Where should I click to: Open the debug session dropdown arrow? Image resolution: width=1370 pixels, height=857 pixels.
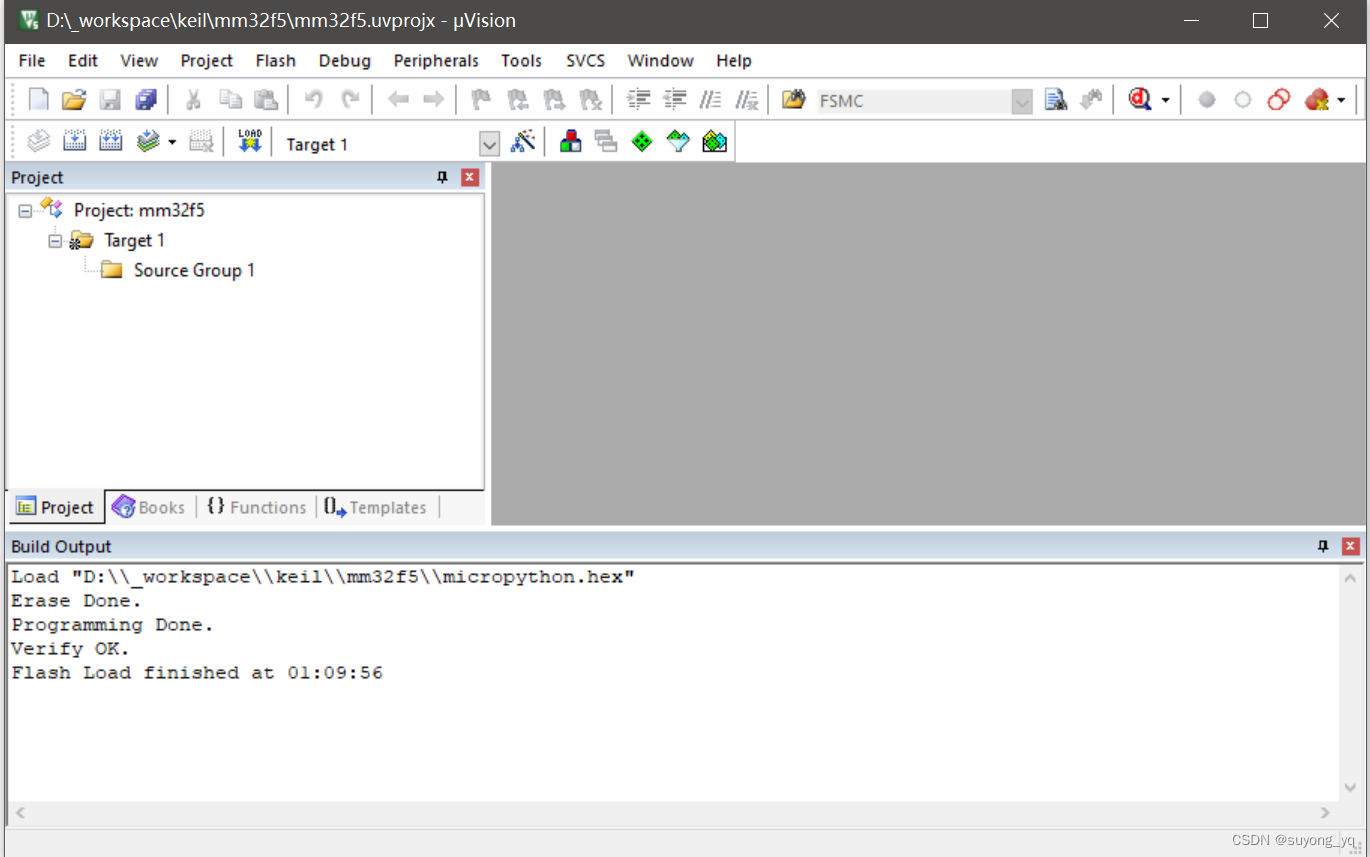(x=1165, y=100)
